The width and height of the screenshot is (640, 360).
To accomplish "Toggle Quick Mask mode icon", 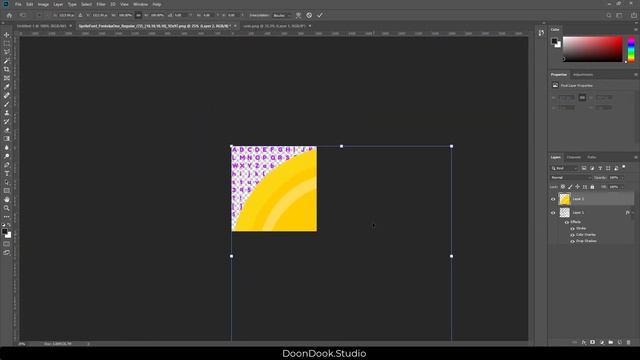I will coord(7,244).
